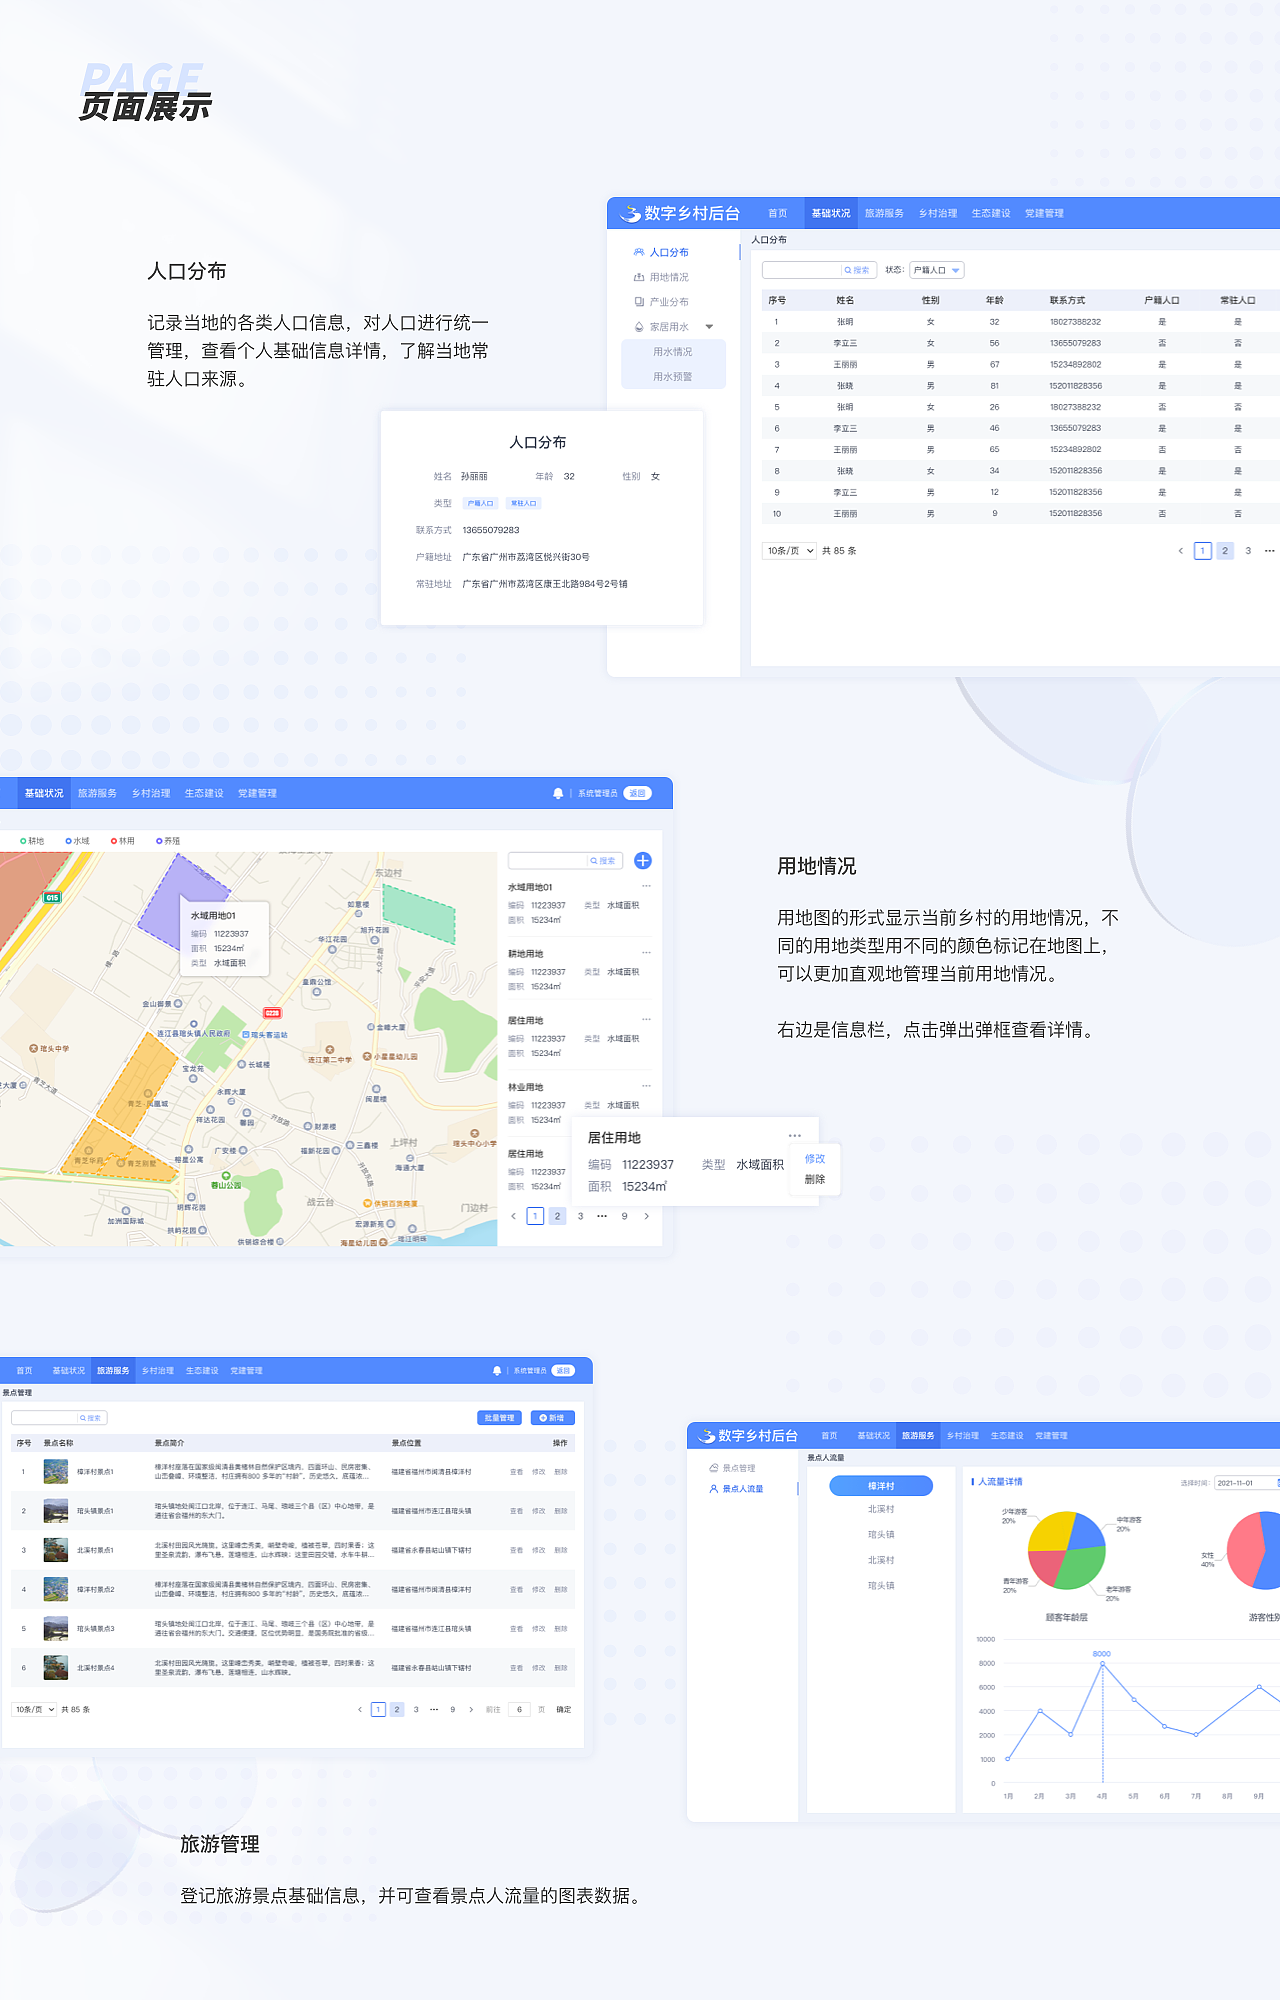Open 用地情况 in the population screen sidebar

pos(661,277)
